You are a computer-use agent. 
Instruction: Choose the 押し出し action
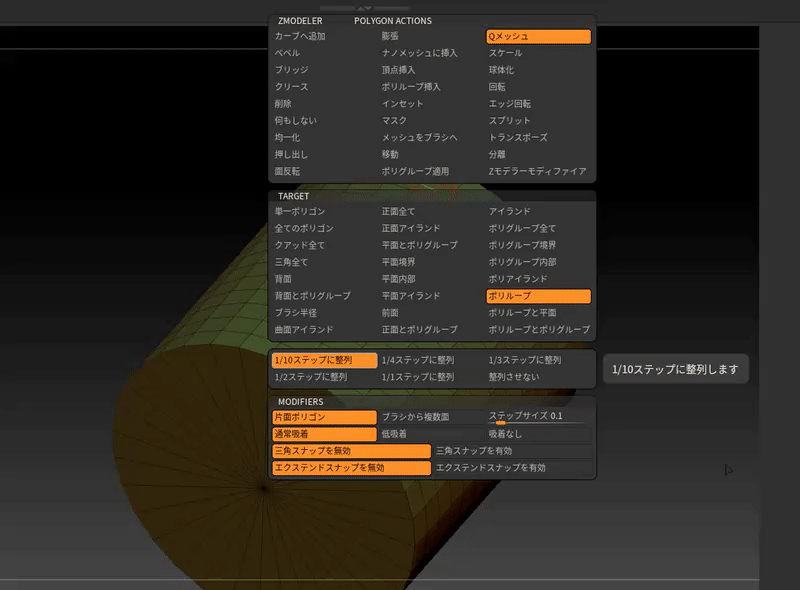[291, 154]
